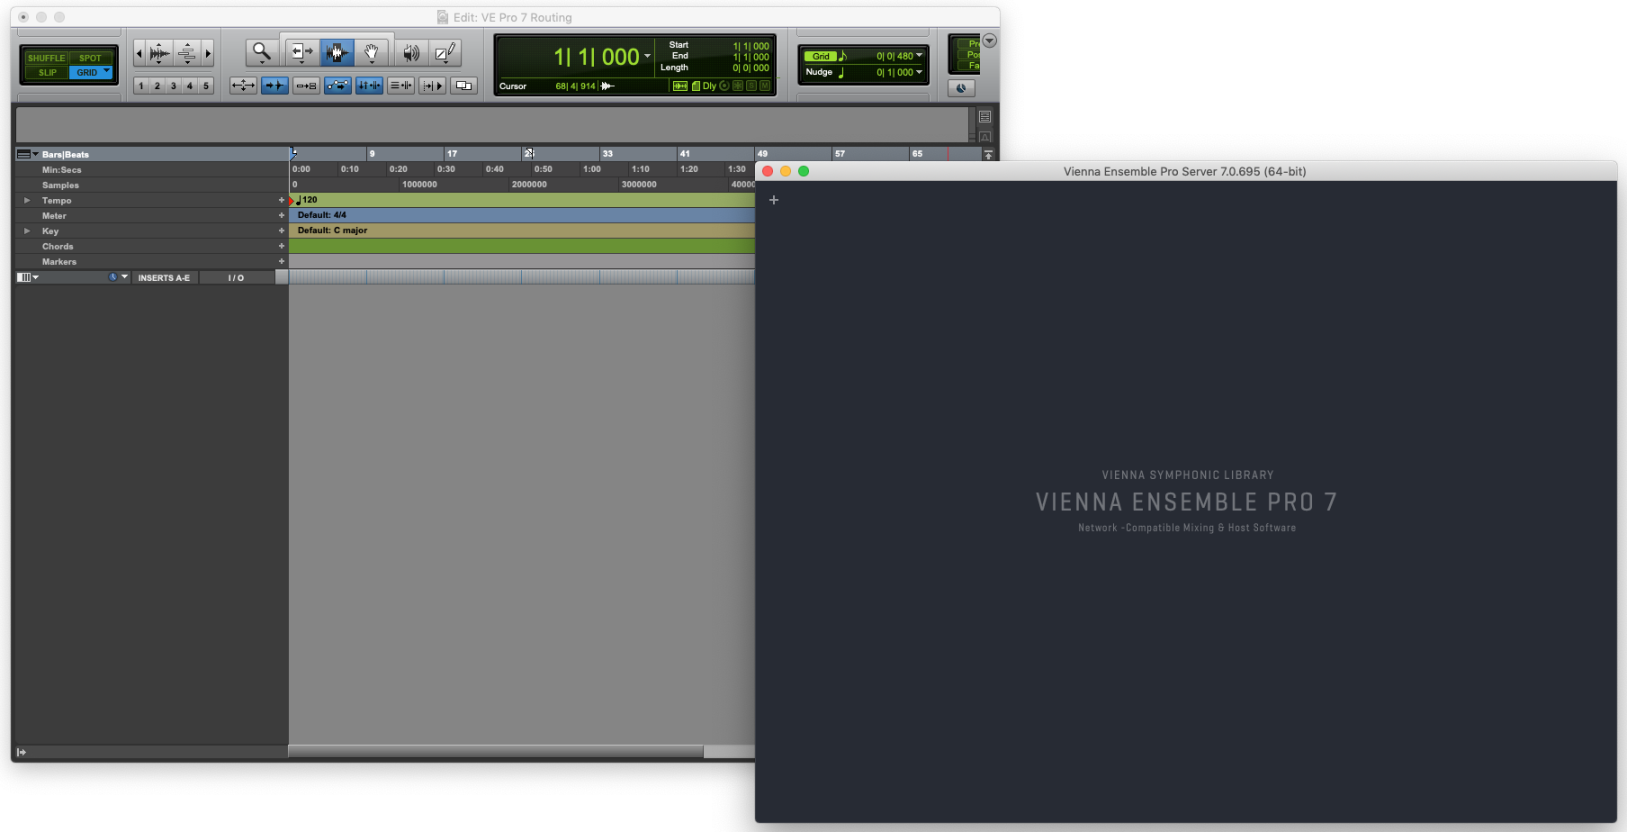Enable Shuffle edit mode
Screen dimensions: 1627x832
pos(46,58)
